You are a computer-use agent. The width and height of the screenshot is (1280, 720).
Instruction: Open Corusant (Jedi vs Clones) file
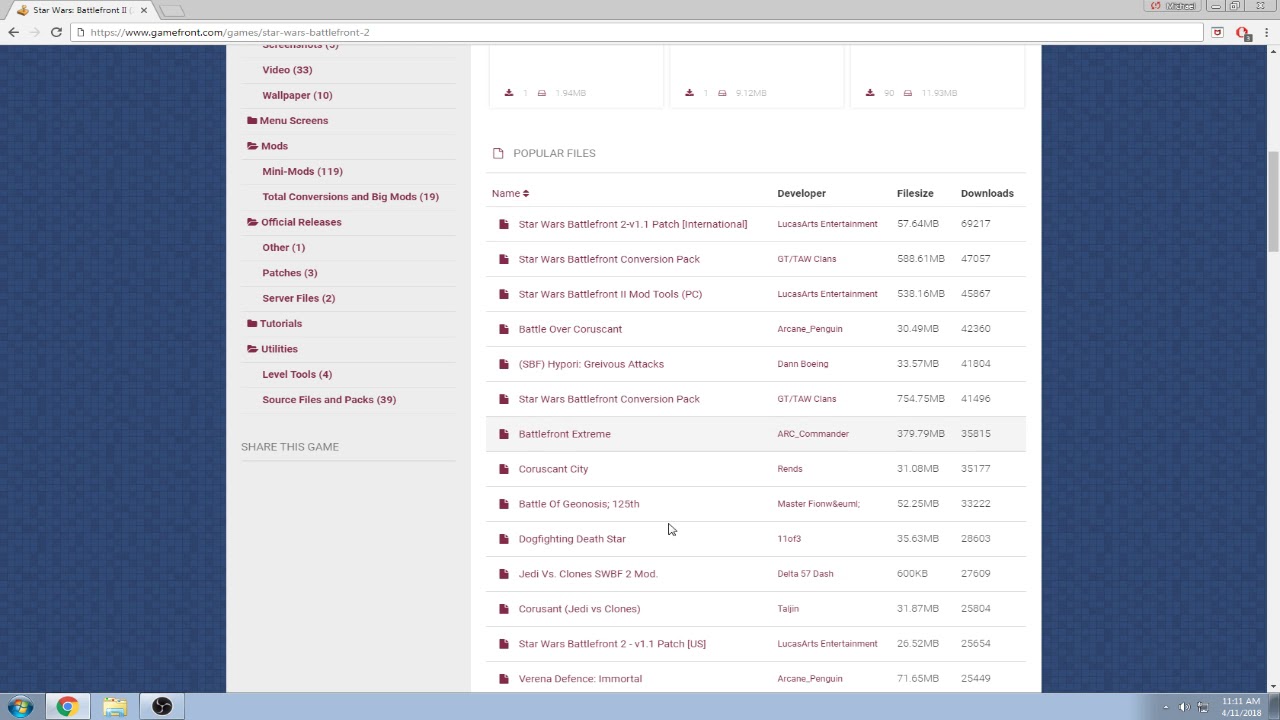[x=579, y=609]
